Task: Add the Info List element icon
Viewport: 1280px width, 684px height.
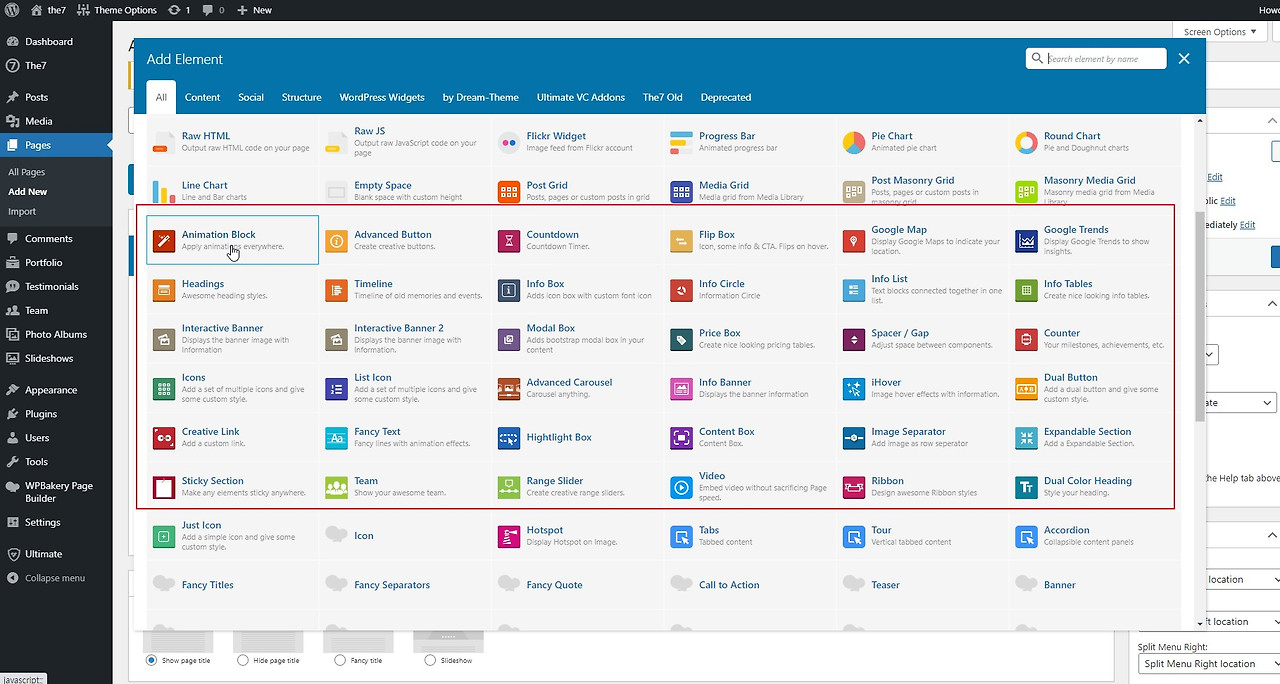Action: (854, 290)
